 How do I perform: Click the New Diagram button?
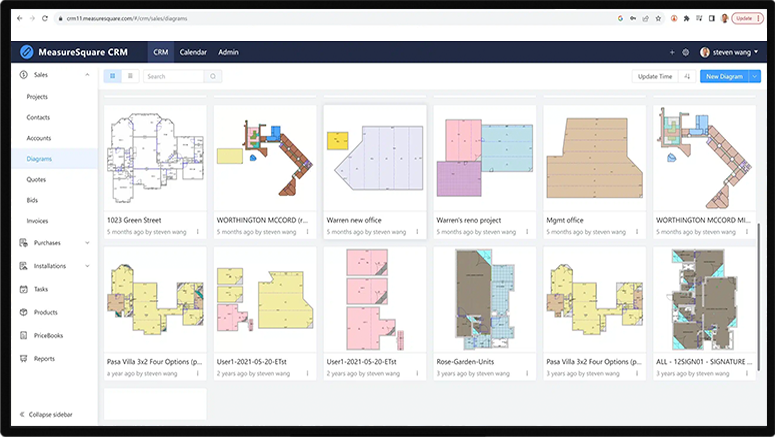coord(723,76)
